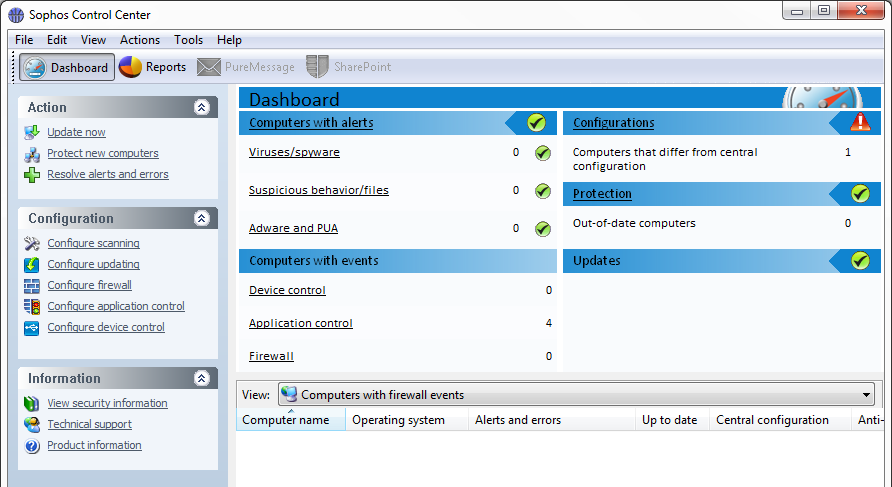Click the Protection heading link
The image size is (892, 487).
(602, 193)
